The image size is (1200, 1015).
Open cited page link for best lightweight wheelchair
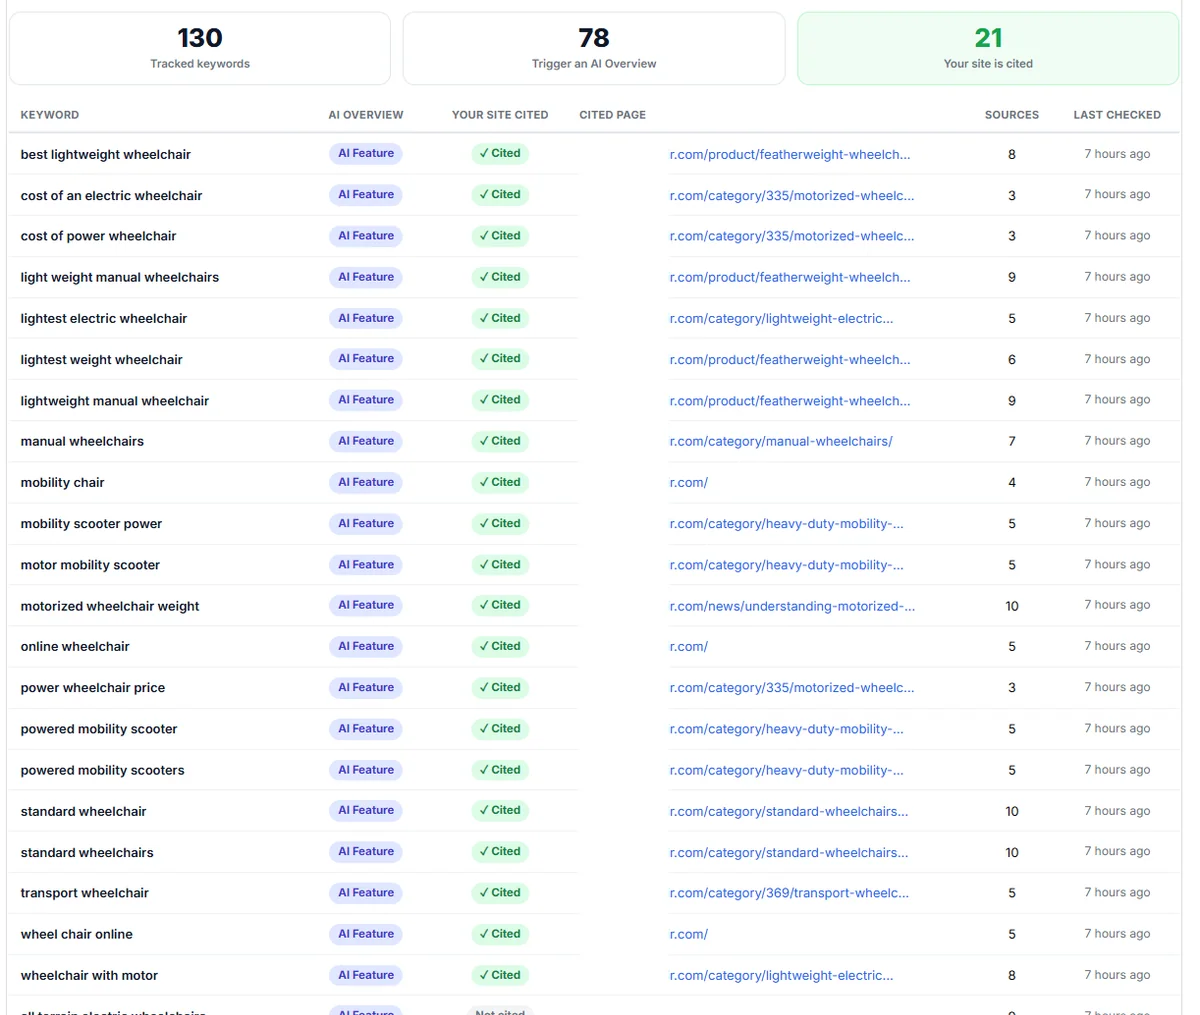[790, 154]
